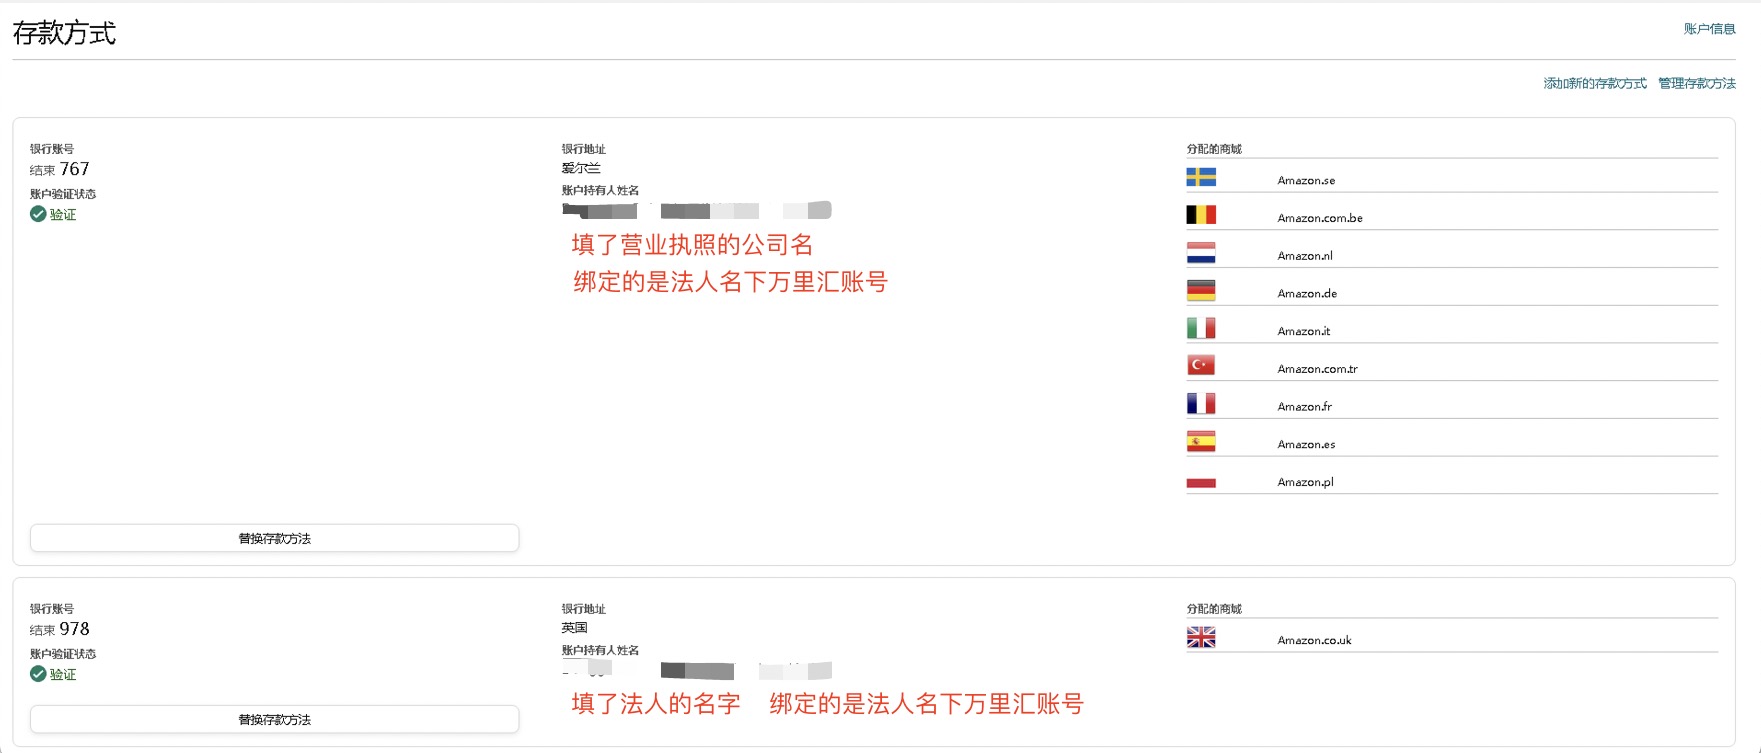Click 验证 status text for account 978

click(x=63, y=675)
